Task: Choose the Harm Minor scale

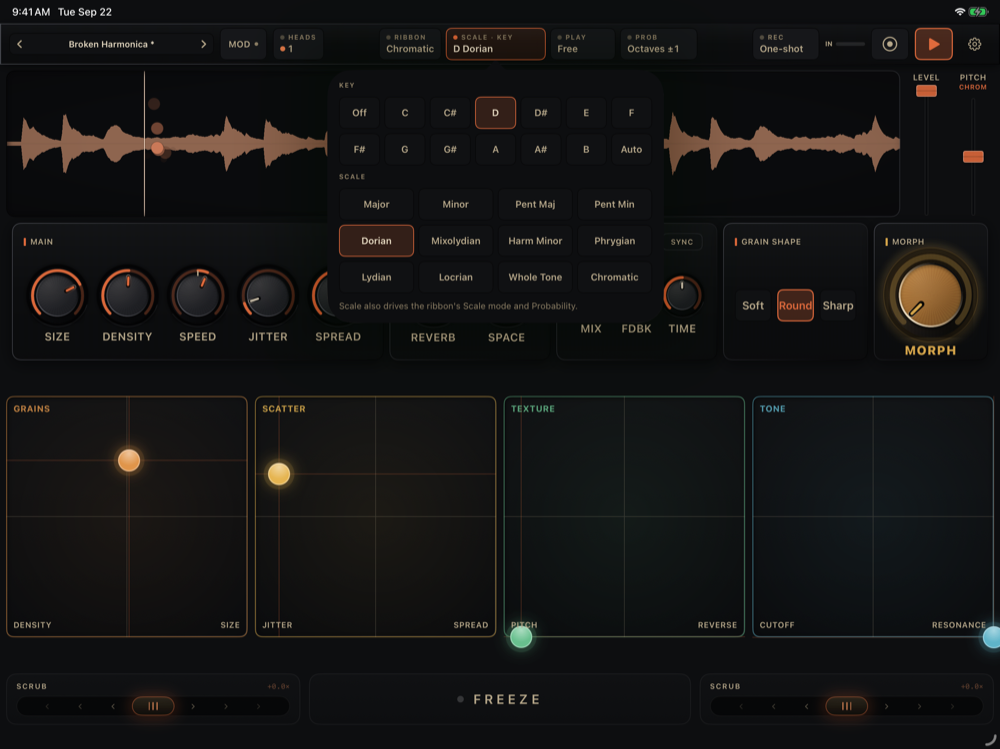Action: point(535,241)
